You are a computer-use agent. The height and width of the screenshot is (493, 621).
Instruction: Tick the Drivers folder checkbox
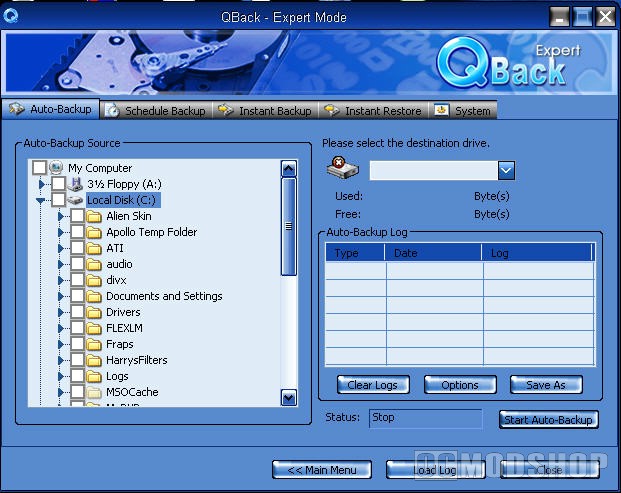click(78, 312)
